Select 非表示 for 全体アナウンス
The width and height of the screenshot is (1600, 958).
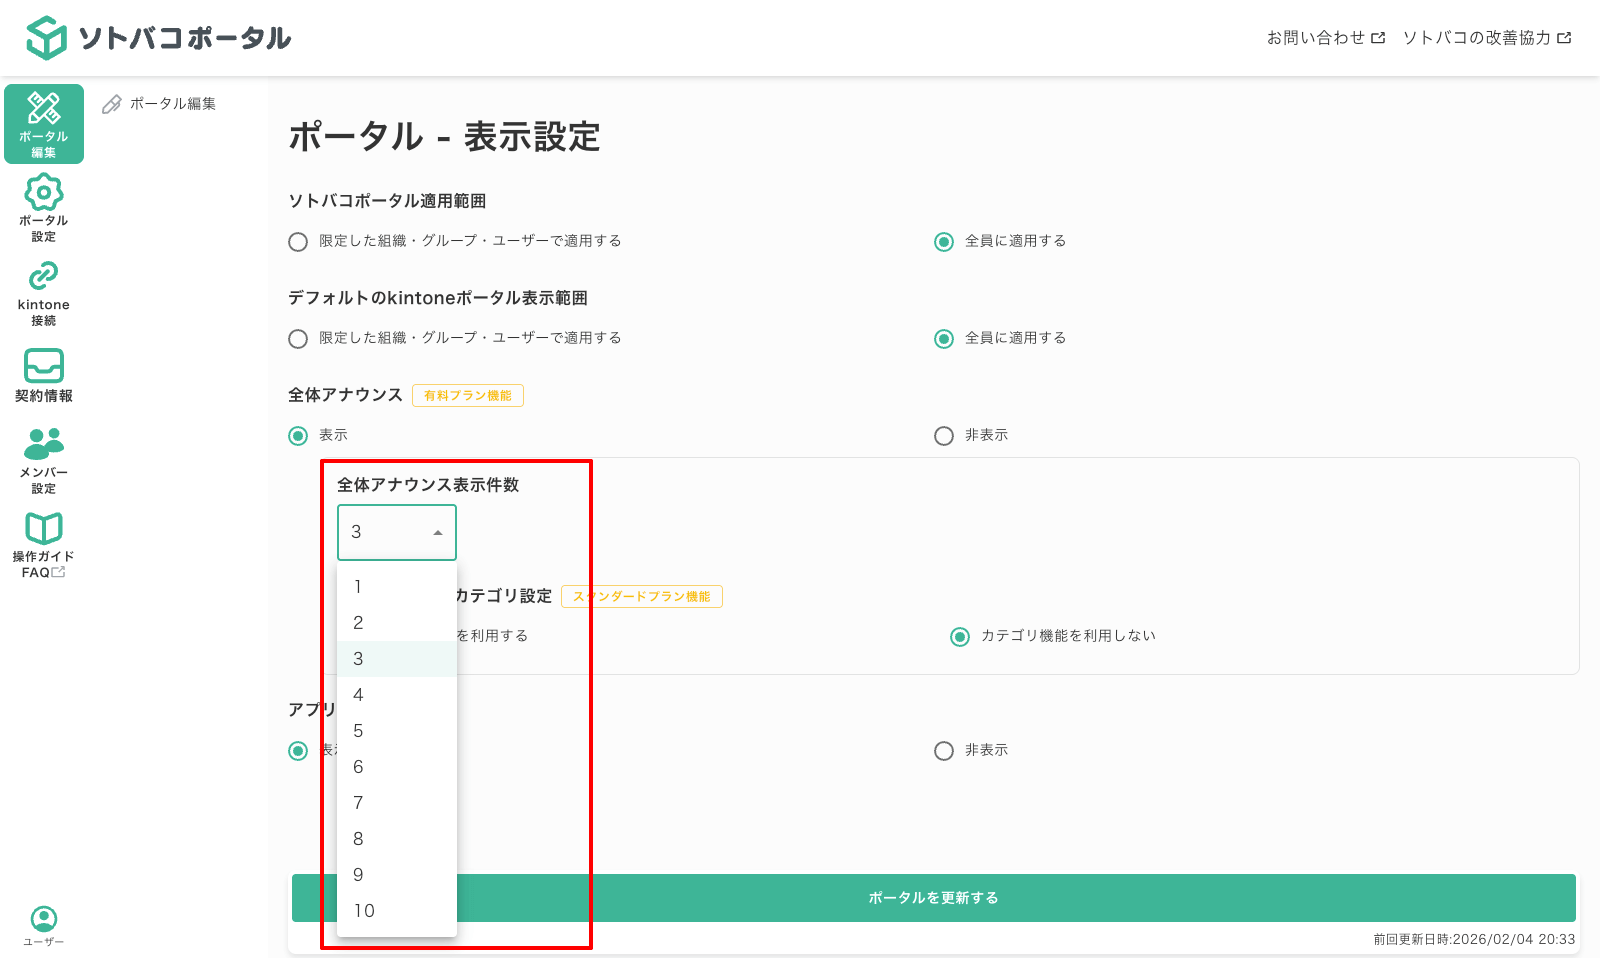943,435
